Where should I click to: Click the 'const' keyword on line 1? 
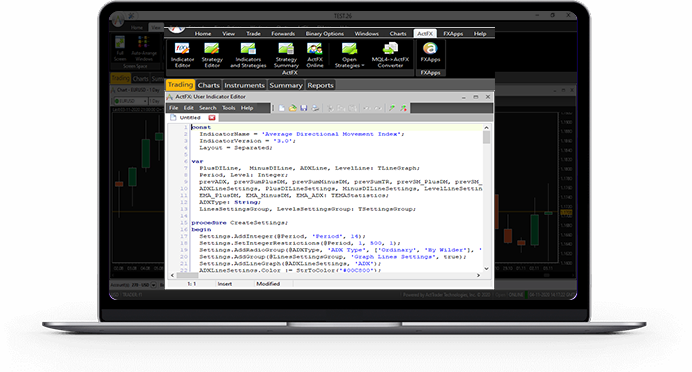tap(201, 127)
